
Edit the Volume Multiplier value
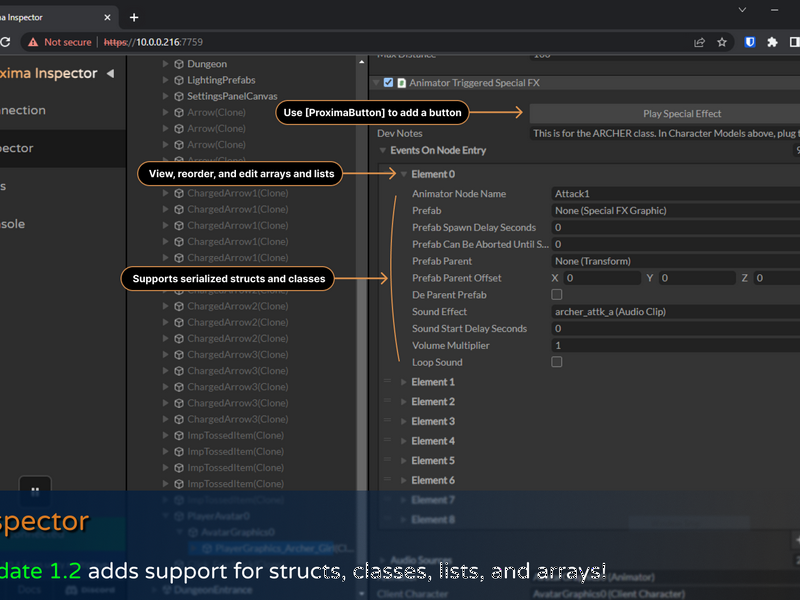[676, 345]
